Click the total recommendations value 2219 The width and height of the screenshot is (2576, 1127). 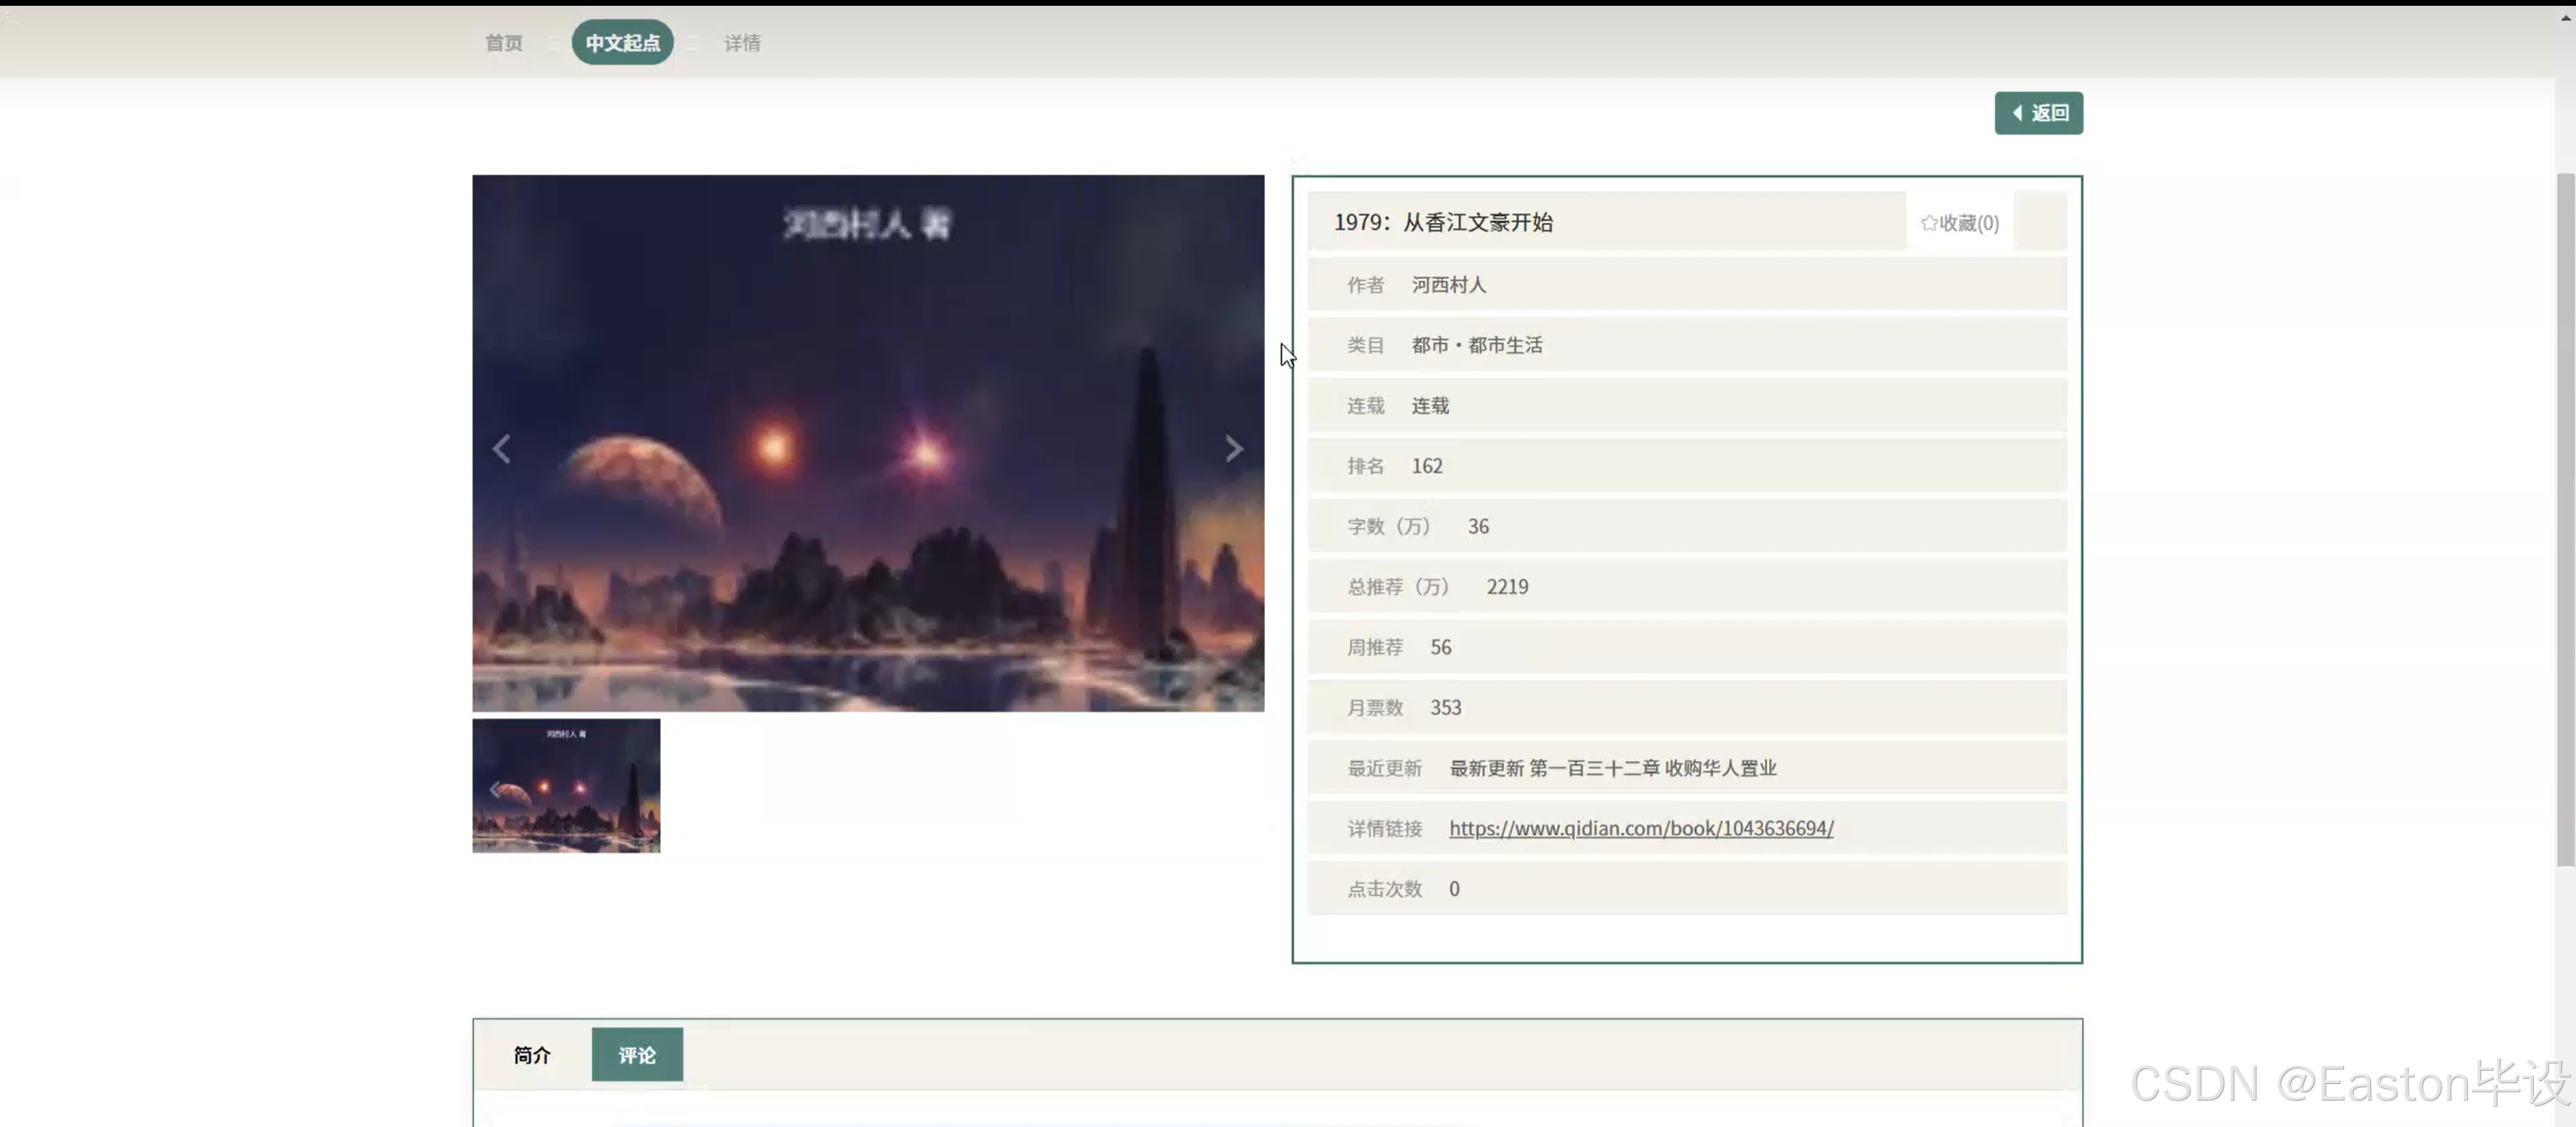coord(1507,587)
